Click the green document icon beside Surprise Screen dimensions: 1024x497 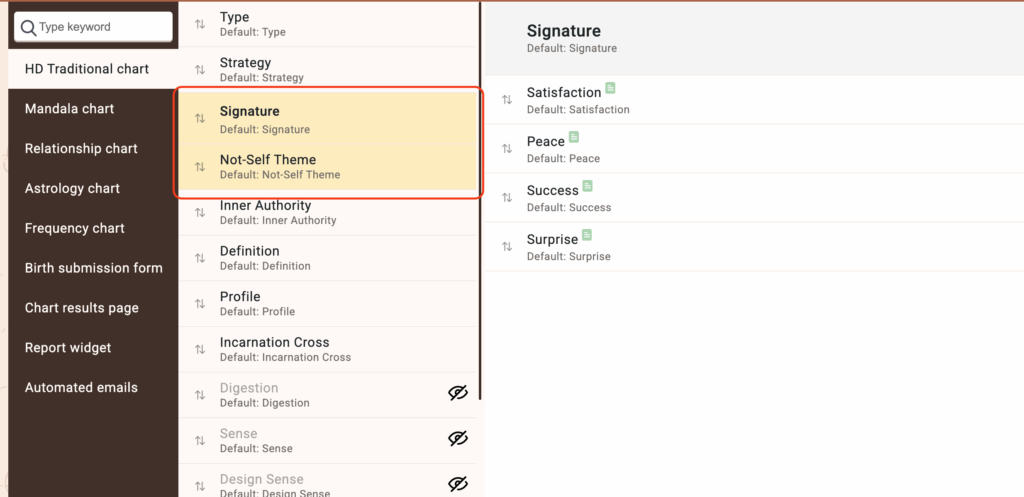(587, 235)
